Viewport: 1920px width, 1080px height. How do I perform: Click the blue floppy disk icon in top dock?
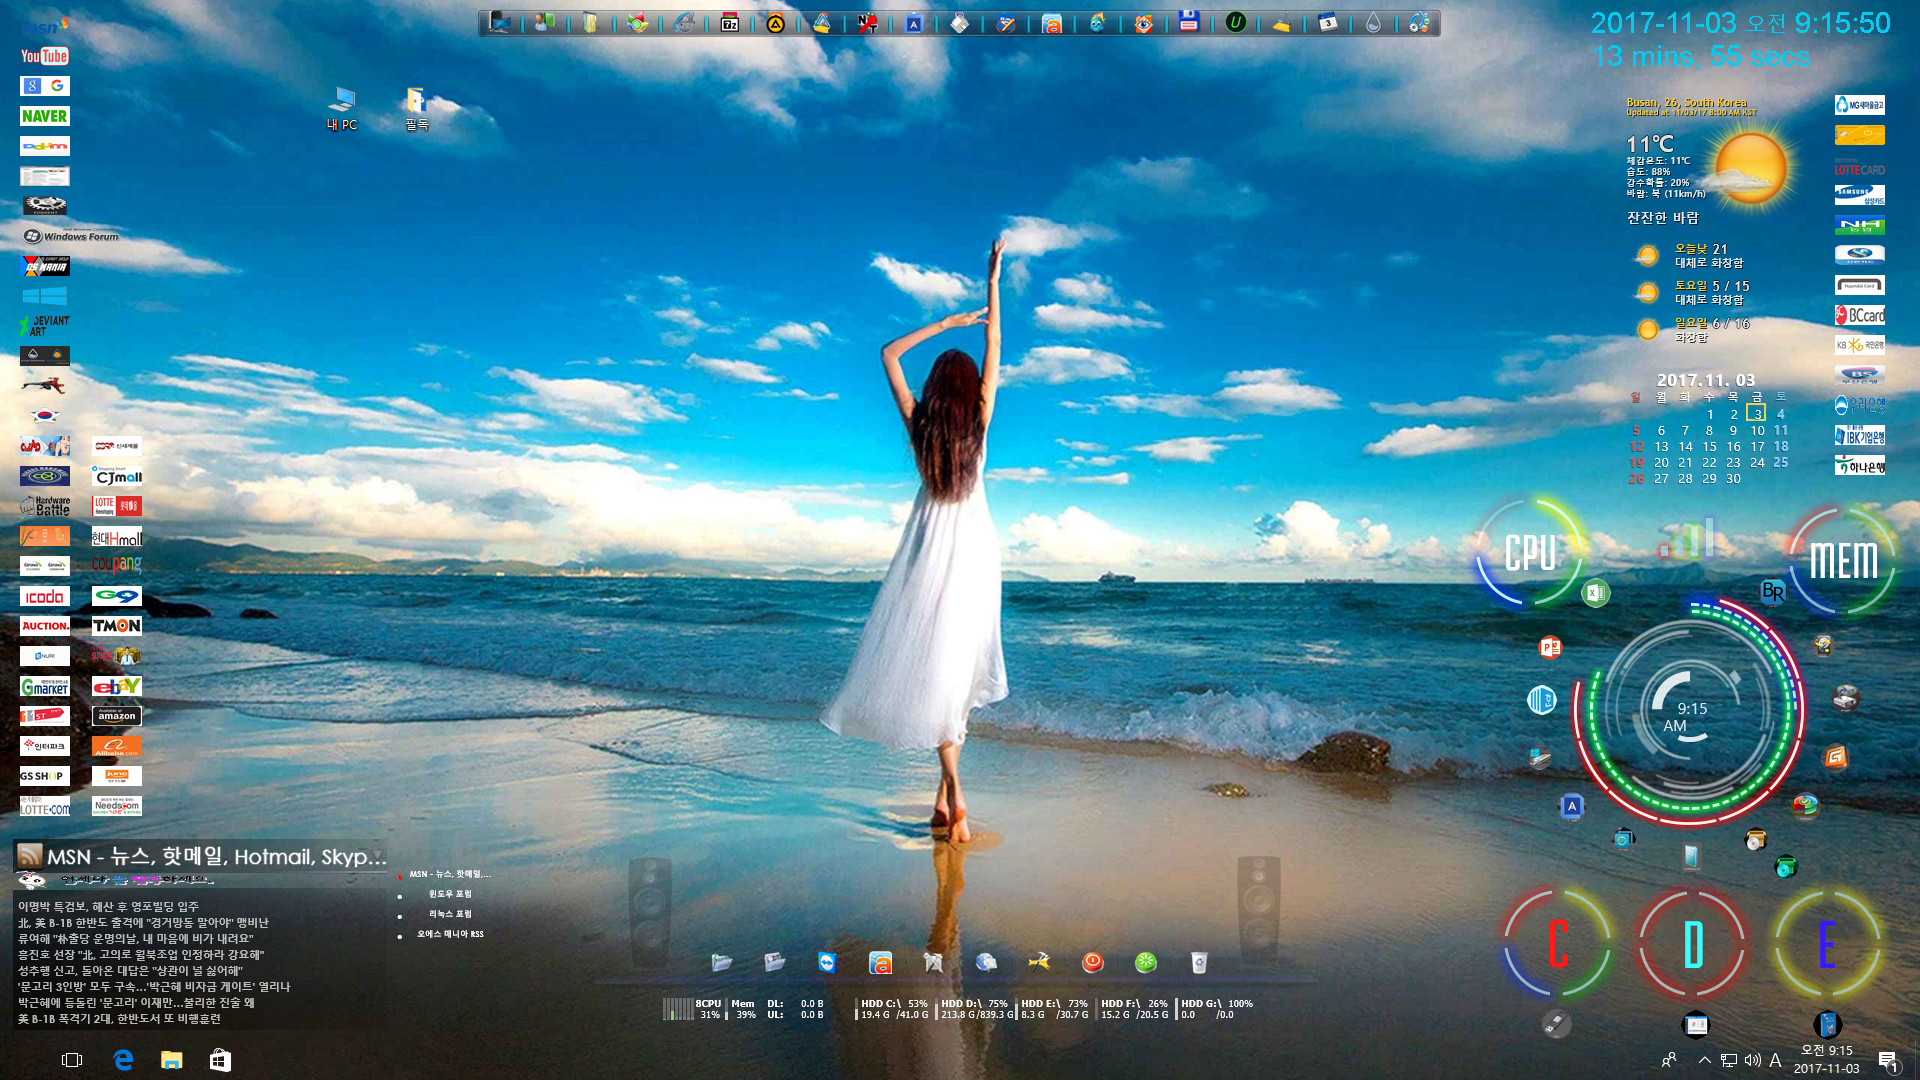pyautogui.click(x=1189, y=22)
